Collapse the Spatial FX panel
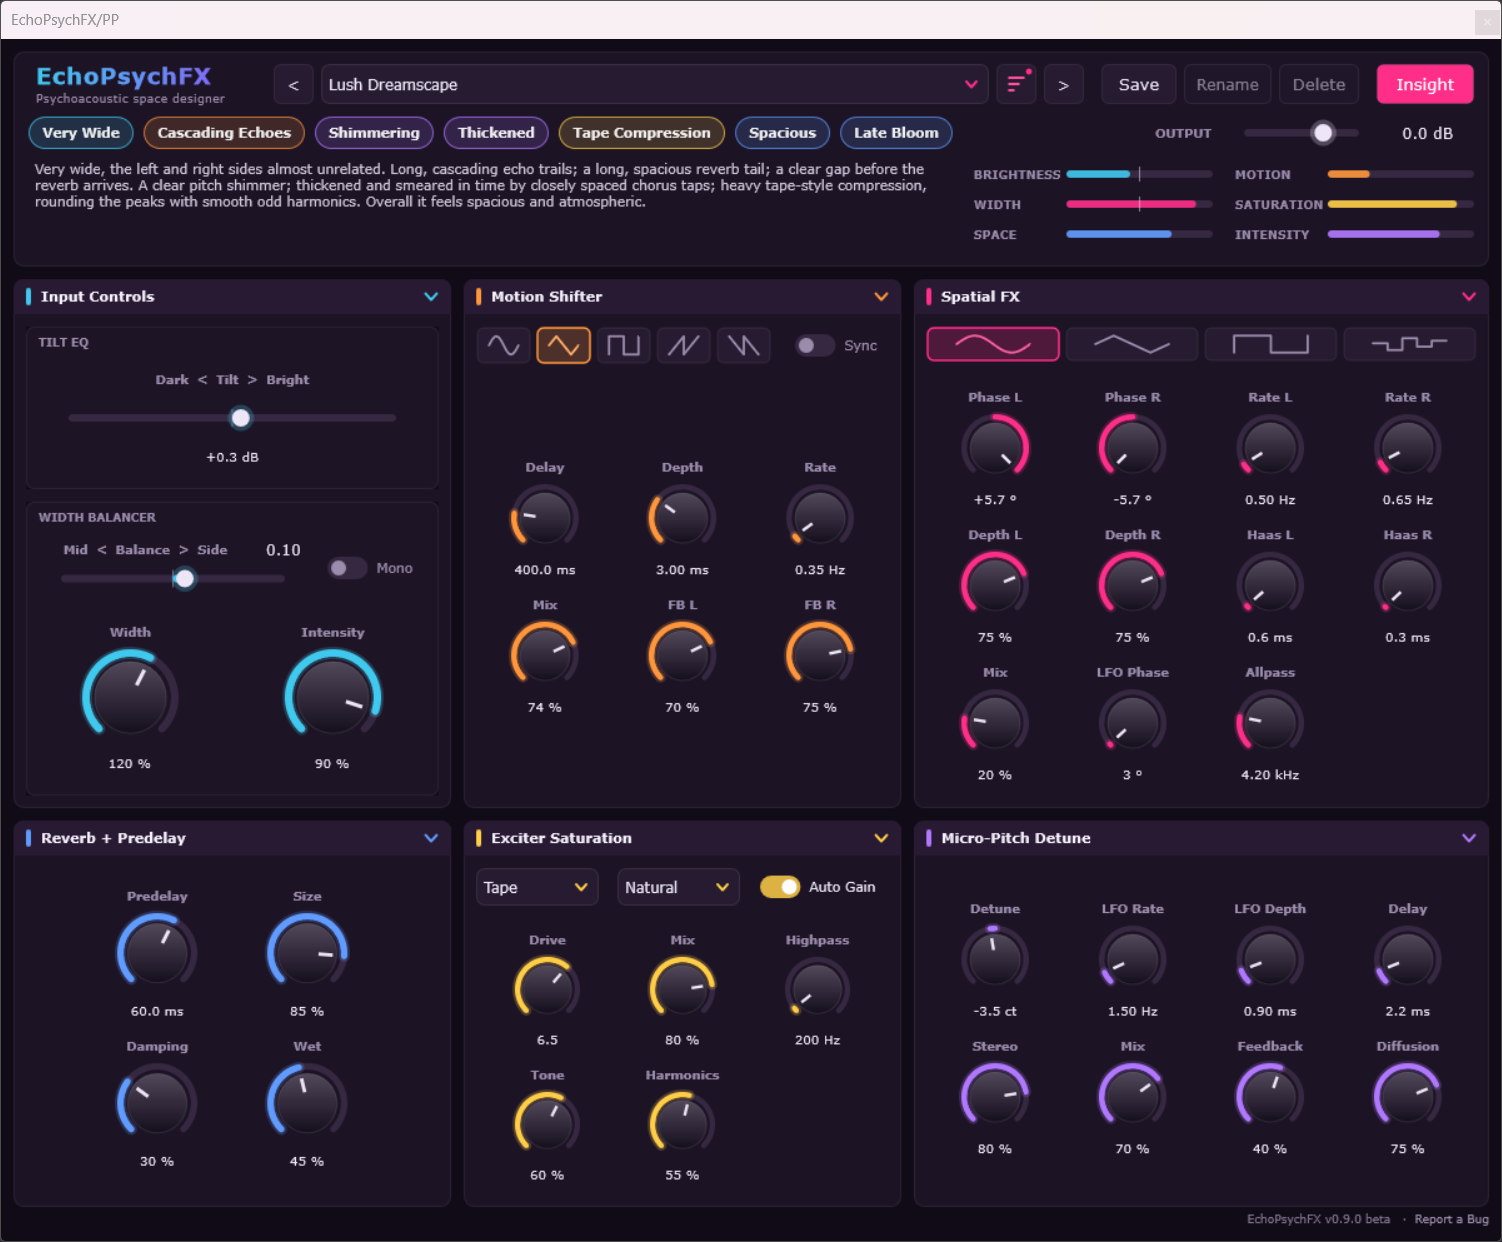The image size is (1502, 1242). coord(1469,296)
